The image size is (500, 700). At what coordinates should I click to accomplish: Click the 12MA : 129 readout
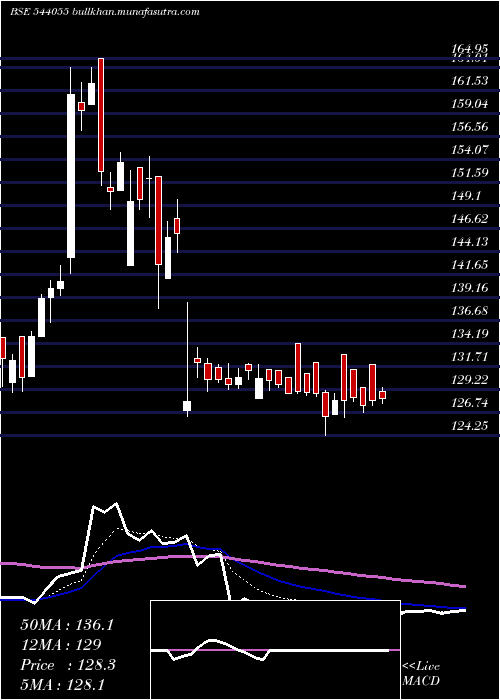61,644
